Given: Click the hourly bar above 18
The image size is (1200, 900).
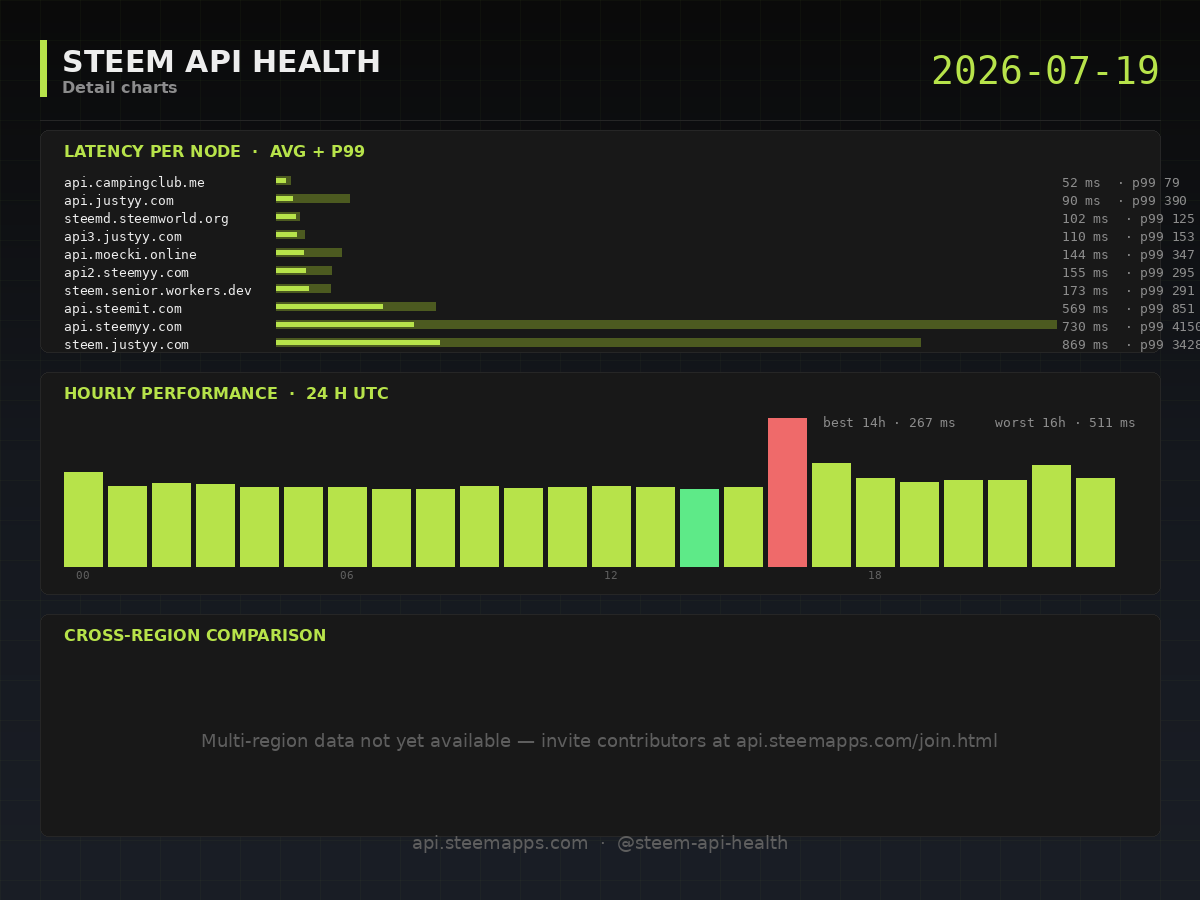Looking at the screenshot, I should (x=875, y=522).
